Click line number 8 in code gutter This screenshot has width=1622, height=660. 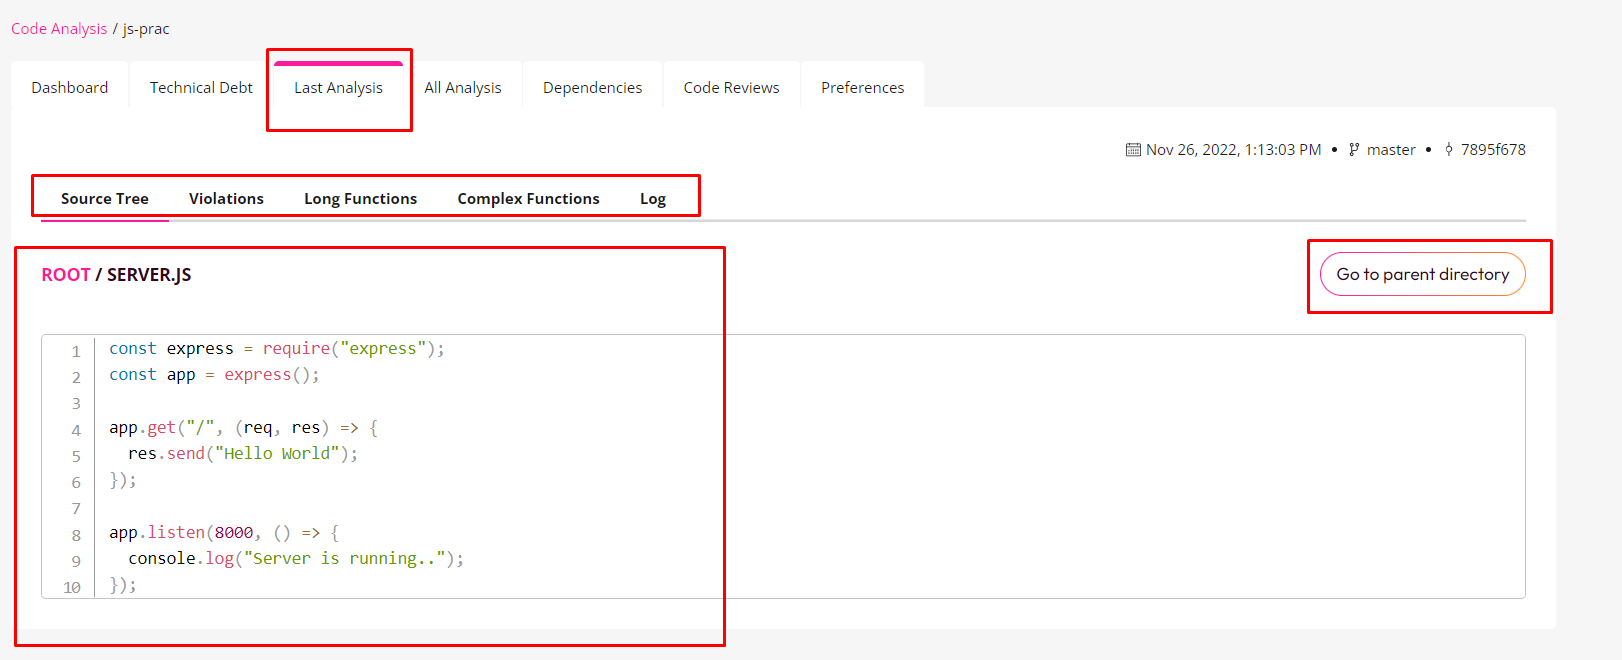[x=76, y=535]
